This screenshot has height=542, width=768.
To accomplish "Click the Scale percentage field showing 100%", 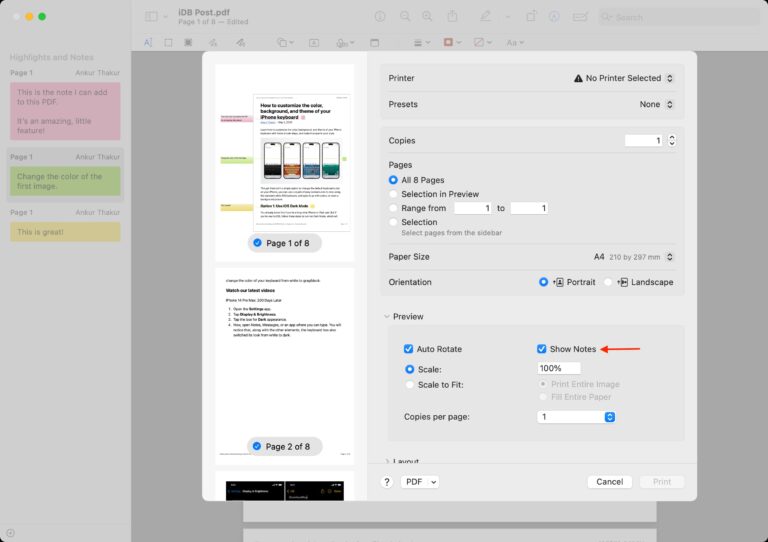I will click(x=559, y=368).
